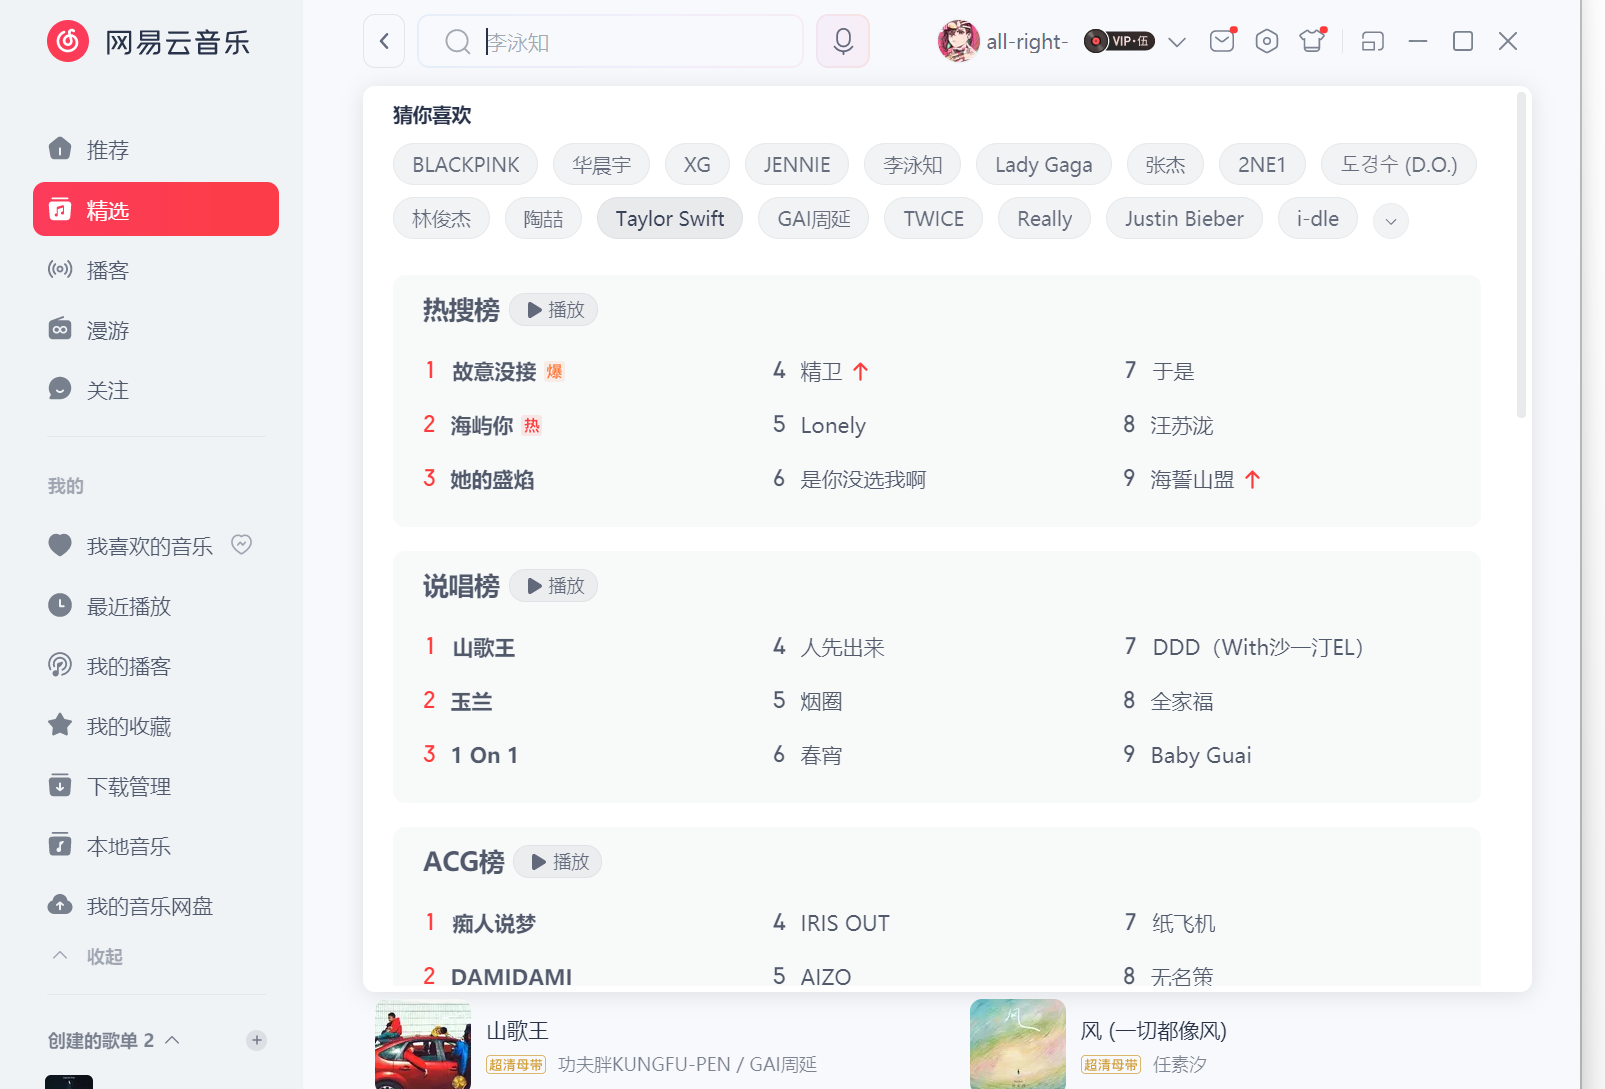The height and width of the screenshot is (1089, 1605).
Task: Open the 关注 sidebar page
Action: [x=156, y=389]
